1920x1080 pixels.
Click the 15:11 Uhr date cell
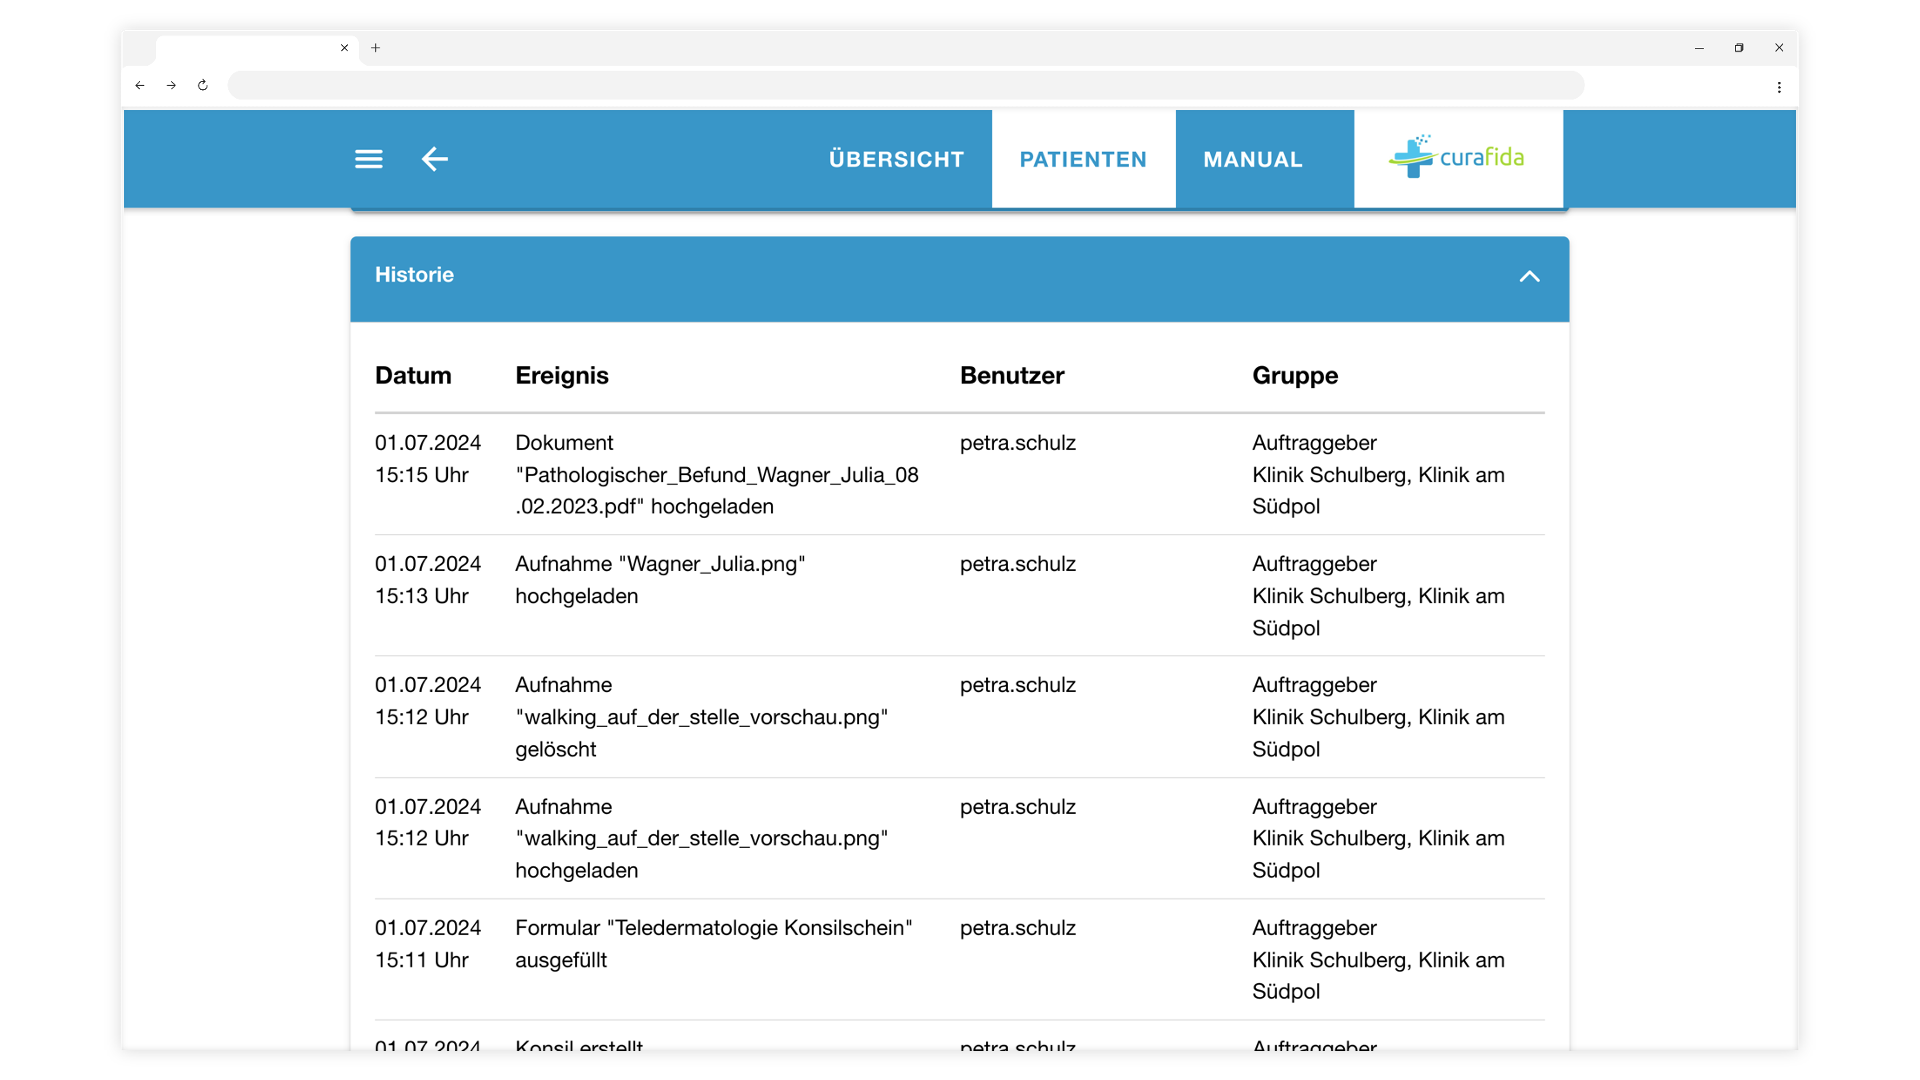tap(428, 944)
